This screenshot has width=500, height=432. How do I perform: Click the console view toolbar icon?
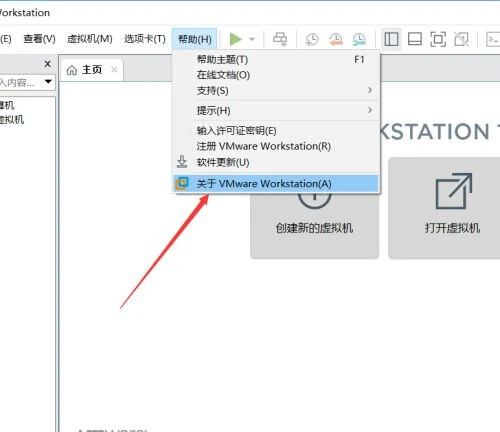(x=493, y=39)
